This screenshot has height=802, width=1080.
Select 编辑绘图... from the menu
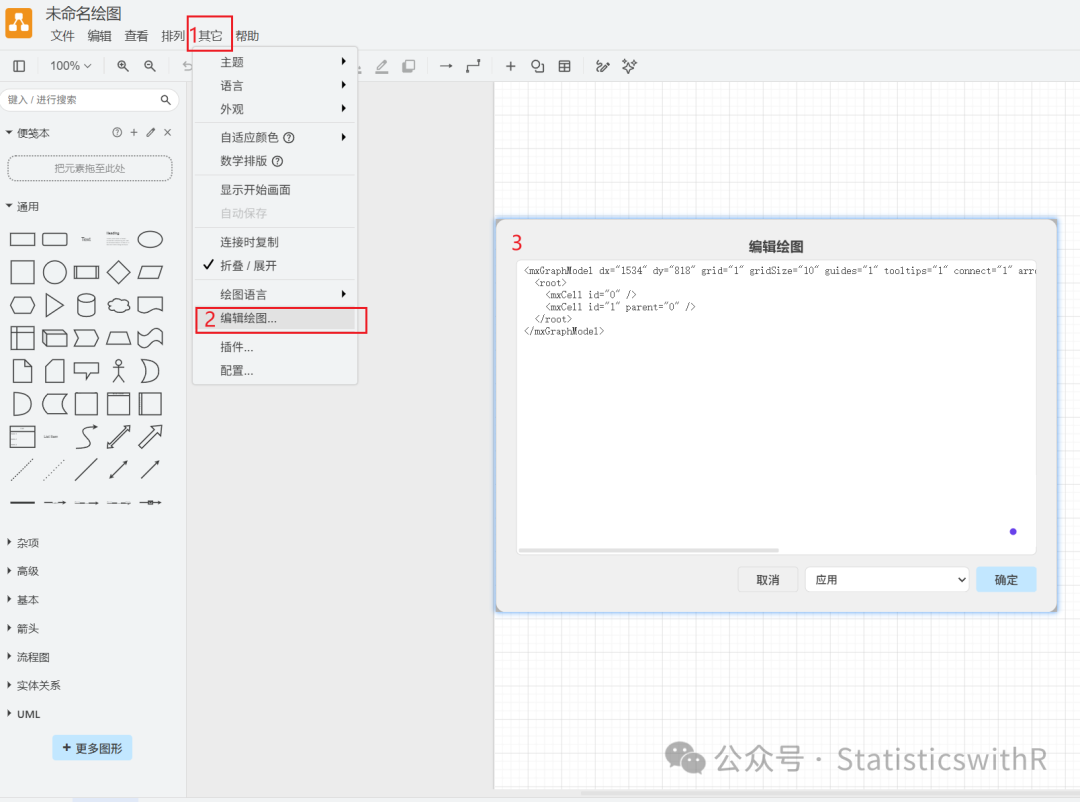(x=249, y=319)
